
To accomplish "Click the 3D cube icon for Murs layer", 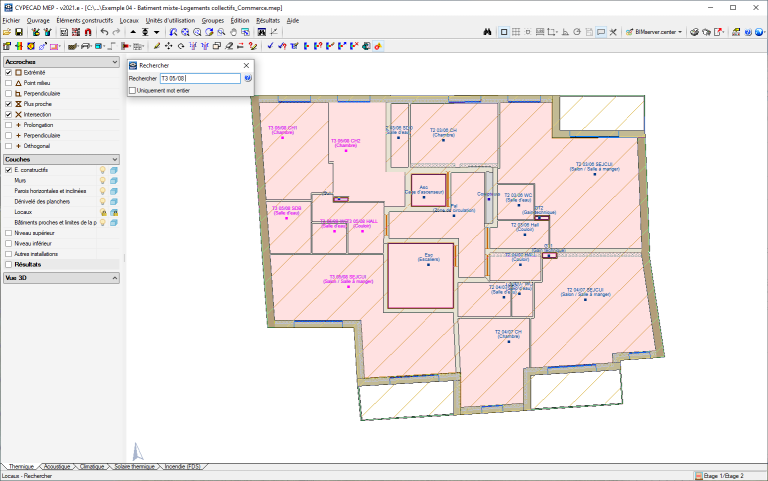I will pyautogui.click(x=114, y=181).
